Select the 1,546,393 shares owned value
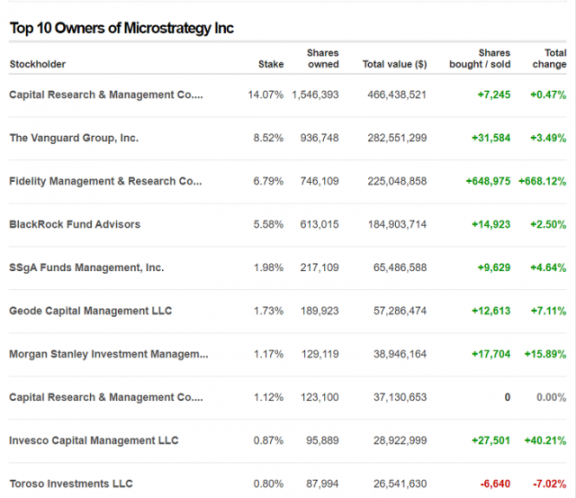576x498 pixels. coord(315,95)
